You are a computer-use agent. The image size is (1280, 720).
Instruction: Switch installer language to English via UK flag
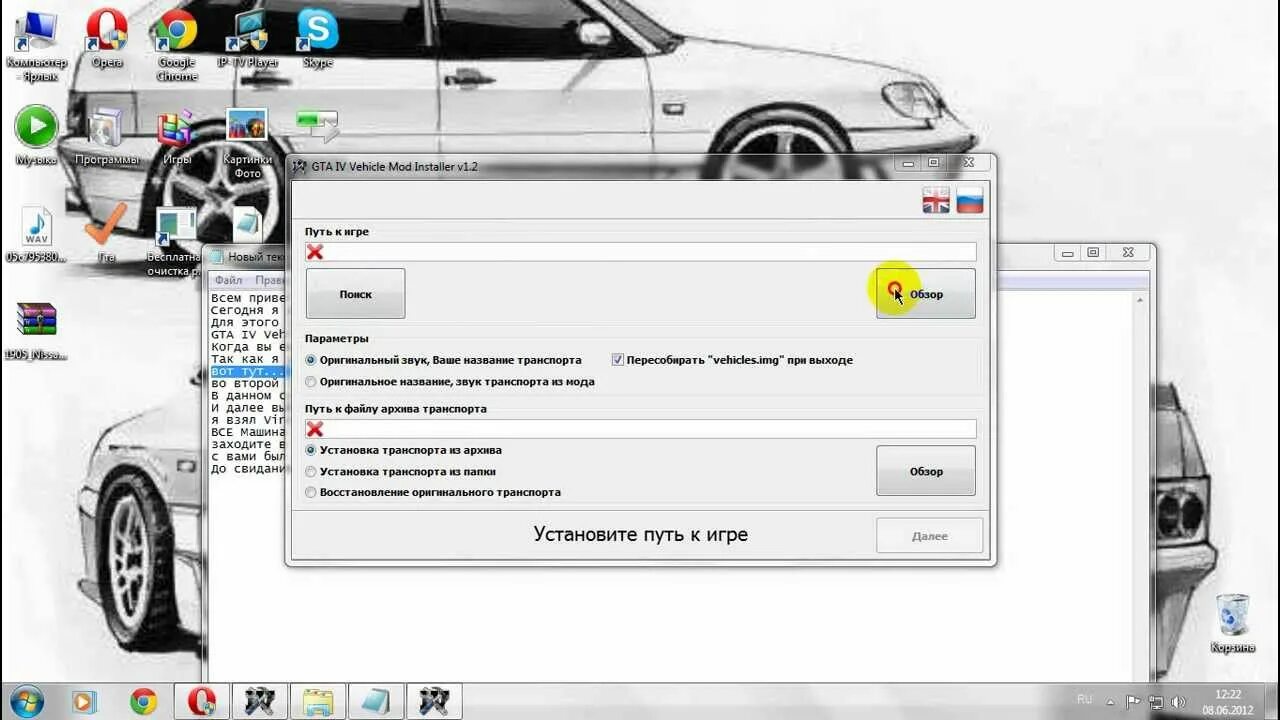point(936,200)
